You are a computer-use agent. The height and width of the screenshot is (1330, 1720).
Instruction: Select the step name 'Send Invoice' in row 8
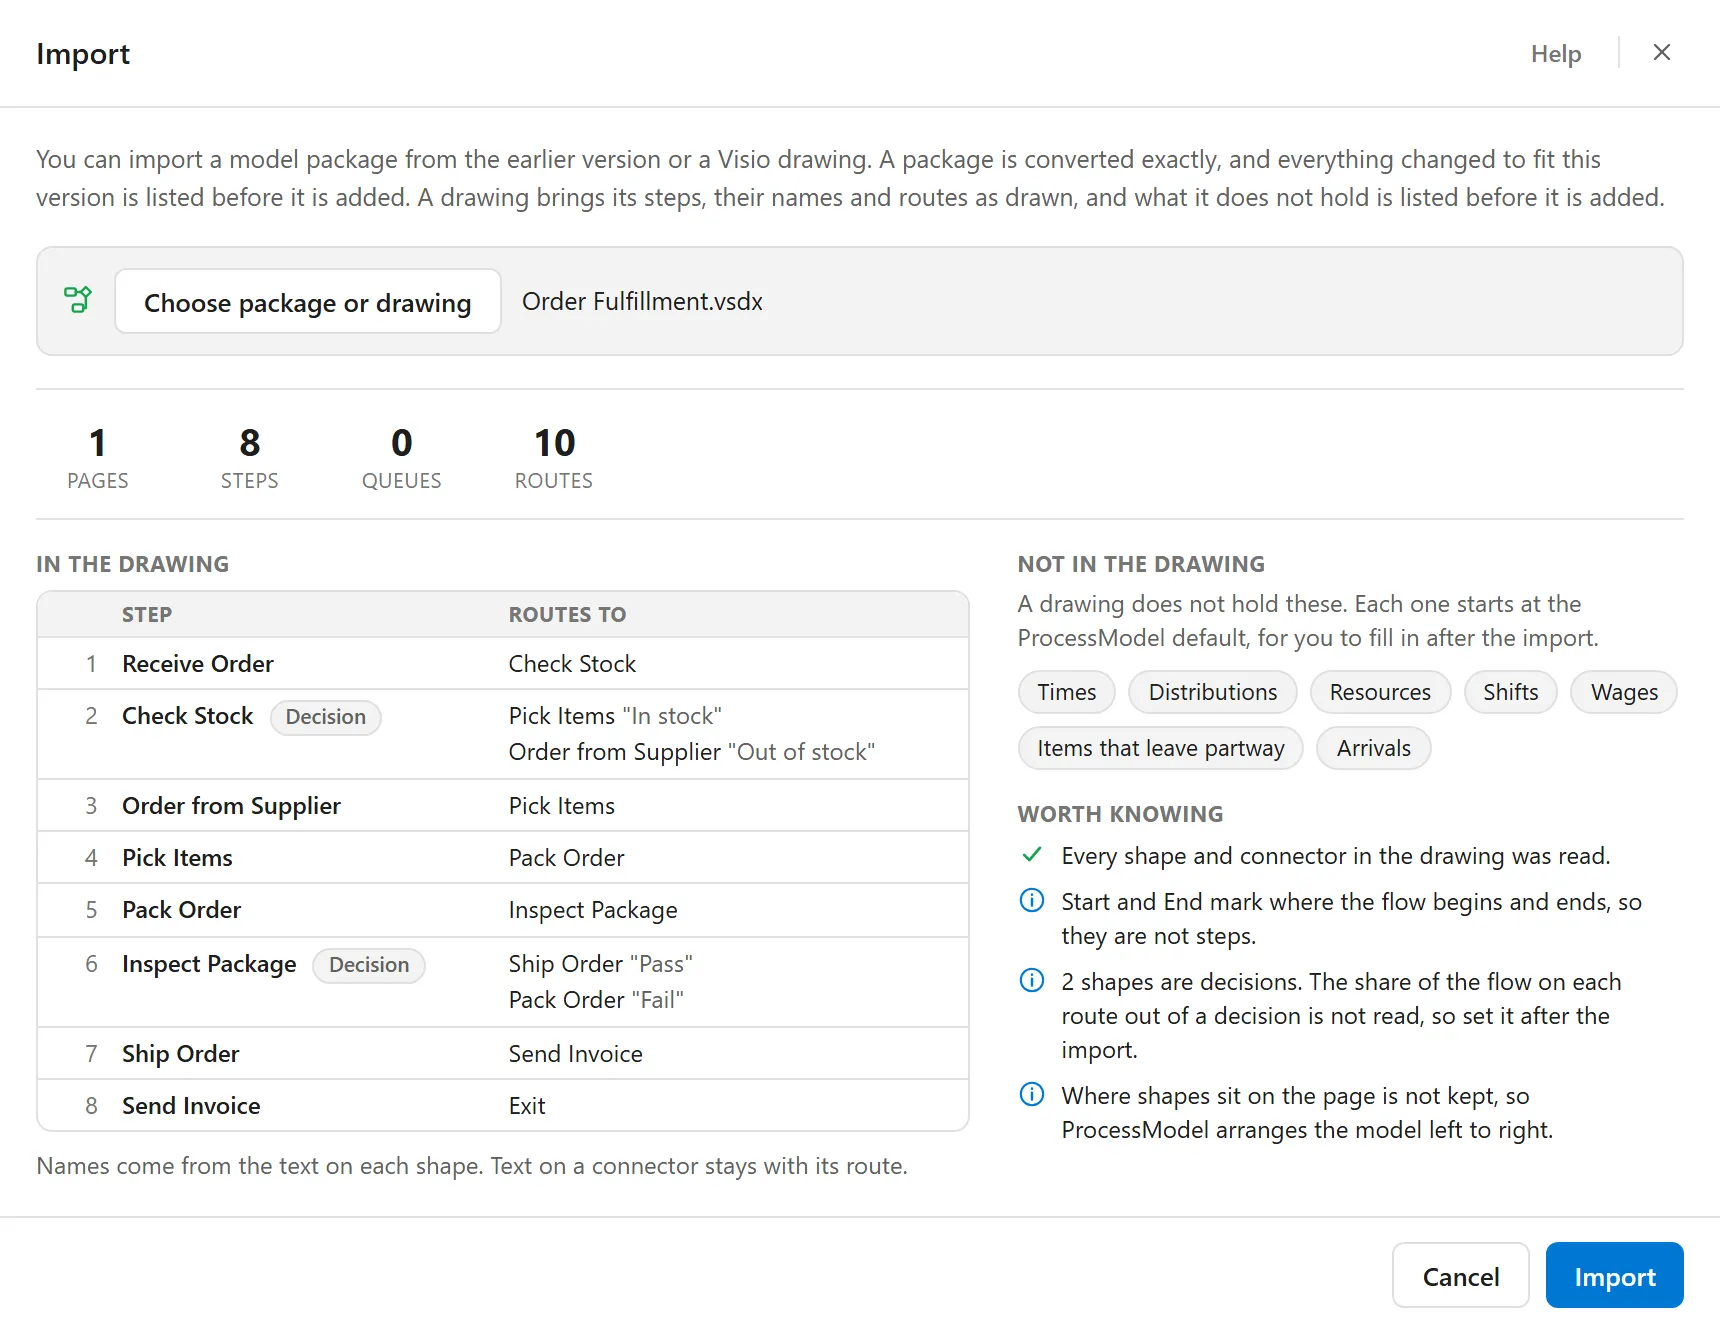191,1105
